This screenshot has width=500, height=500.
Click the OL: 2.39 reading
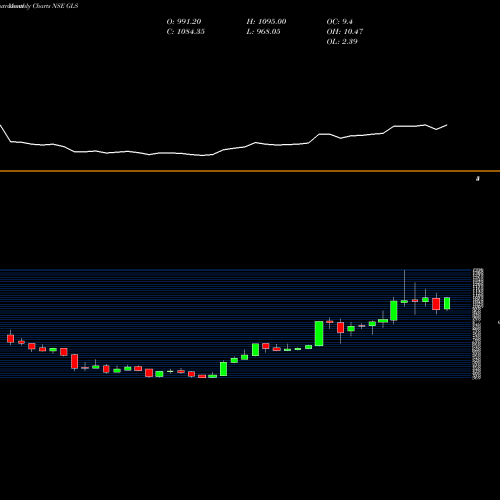342,42
